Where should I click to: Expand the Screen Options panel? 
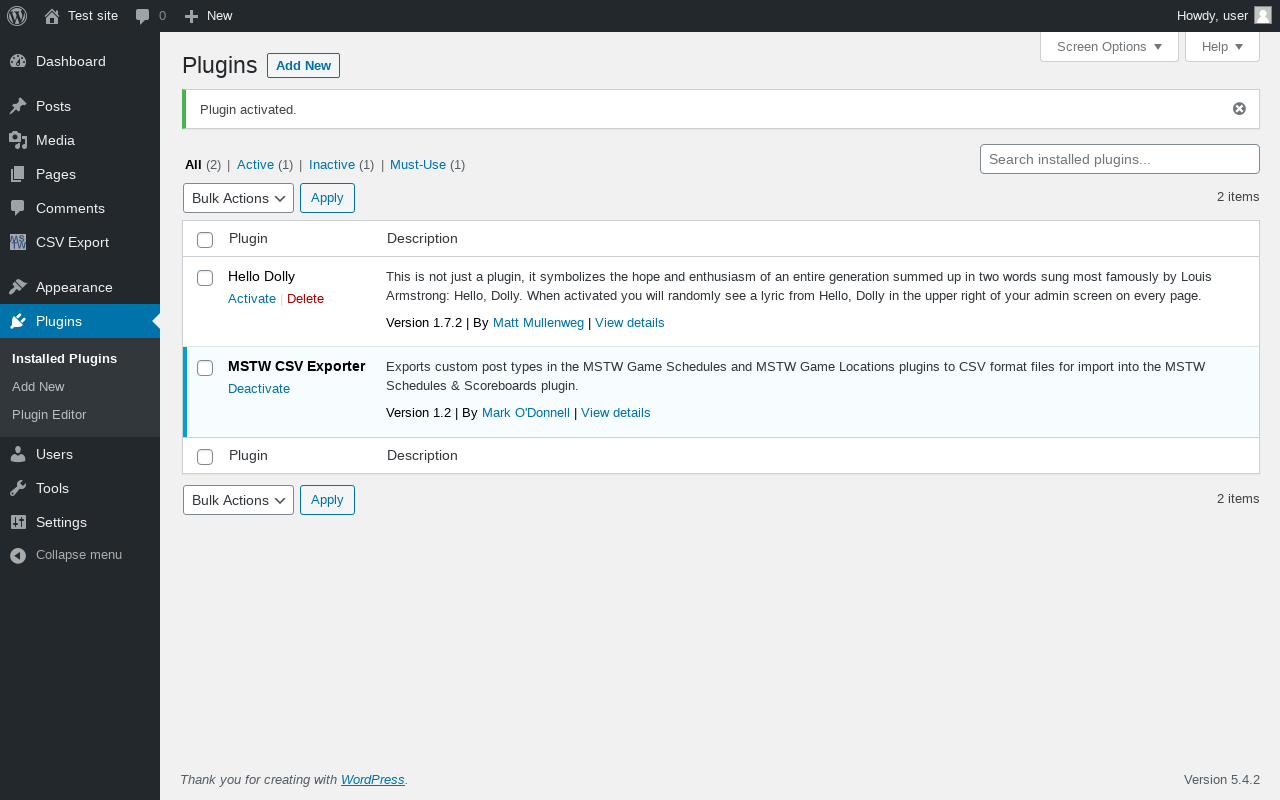[x=1109, y=47]
